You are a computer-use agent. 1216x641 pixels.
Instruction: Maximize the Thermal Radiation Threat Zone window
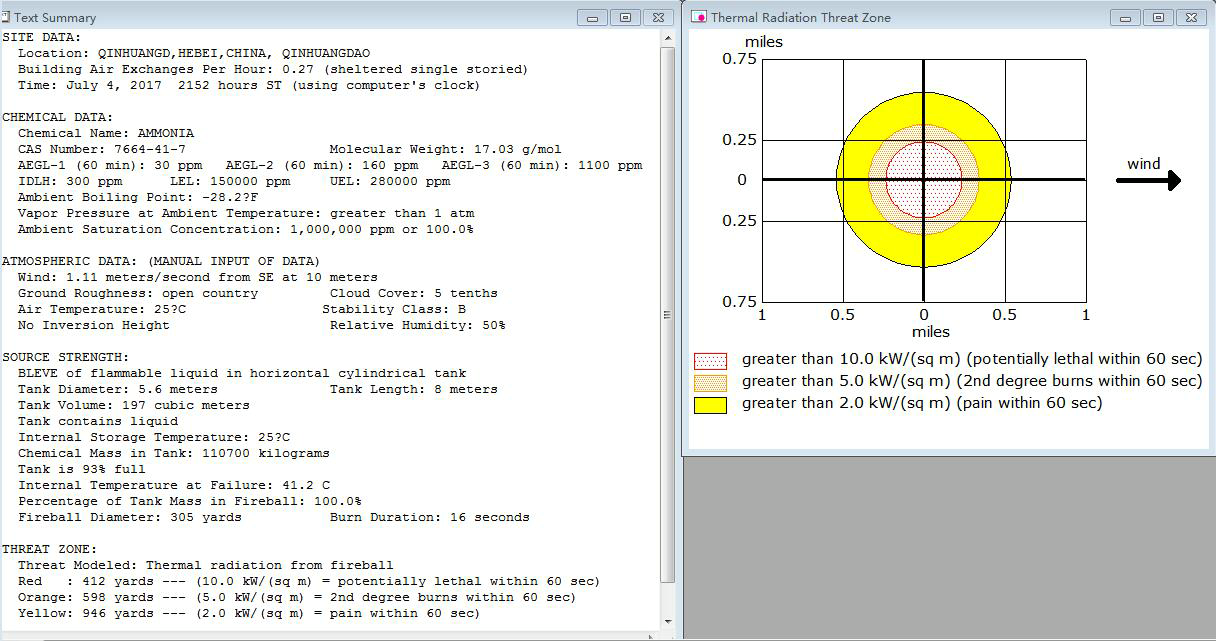(1158, 17)
